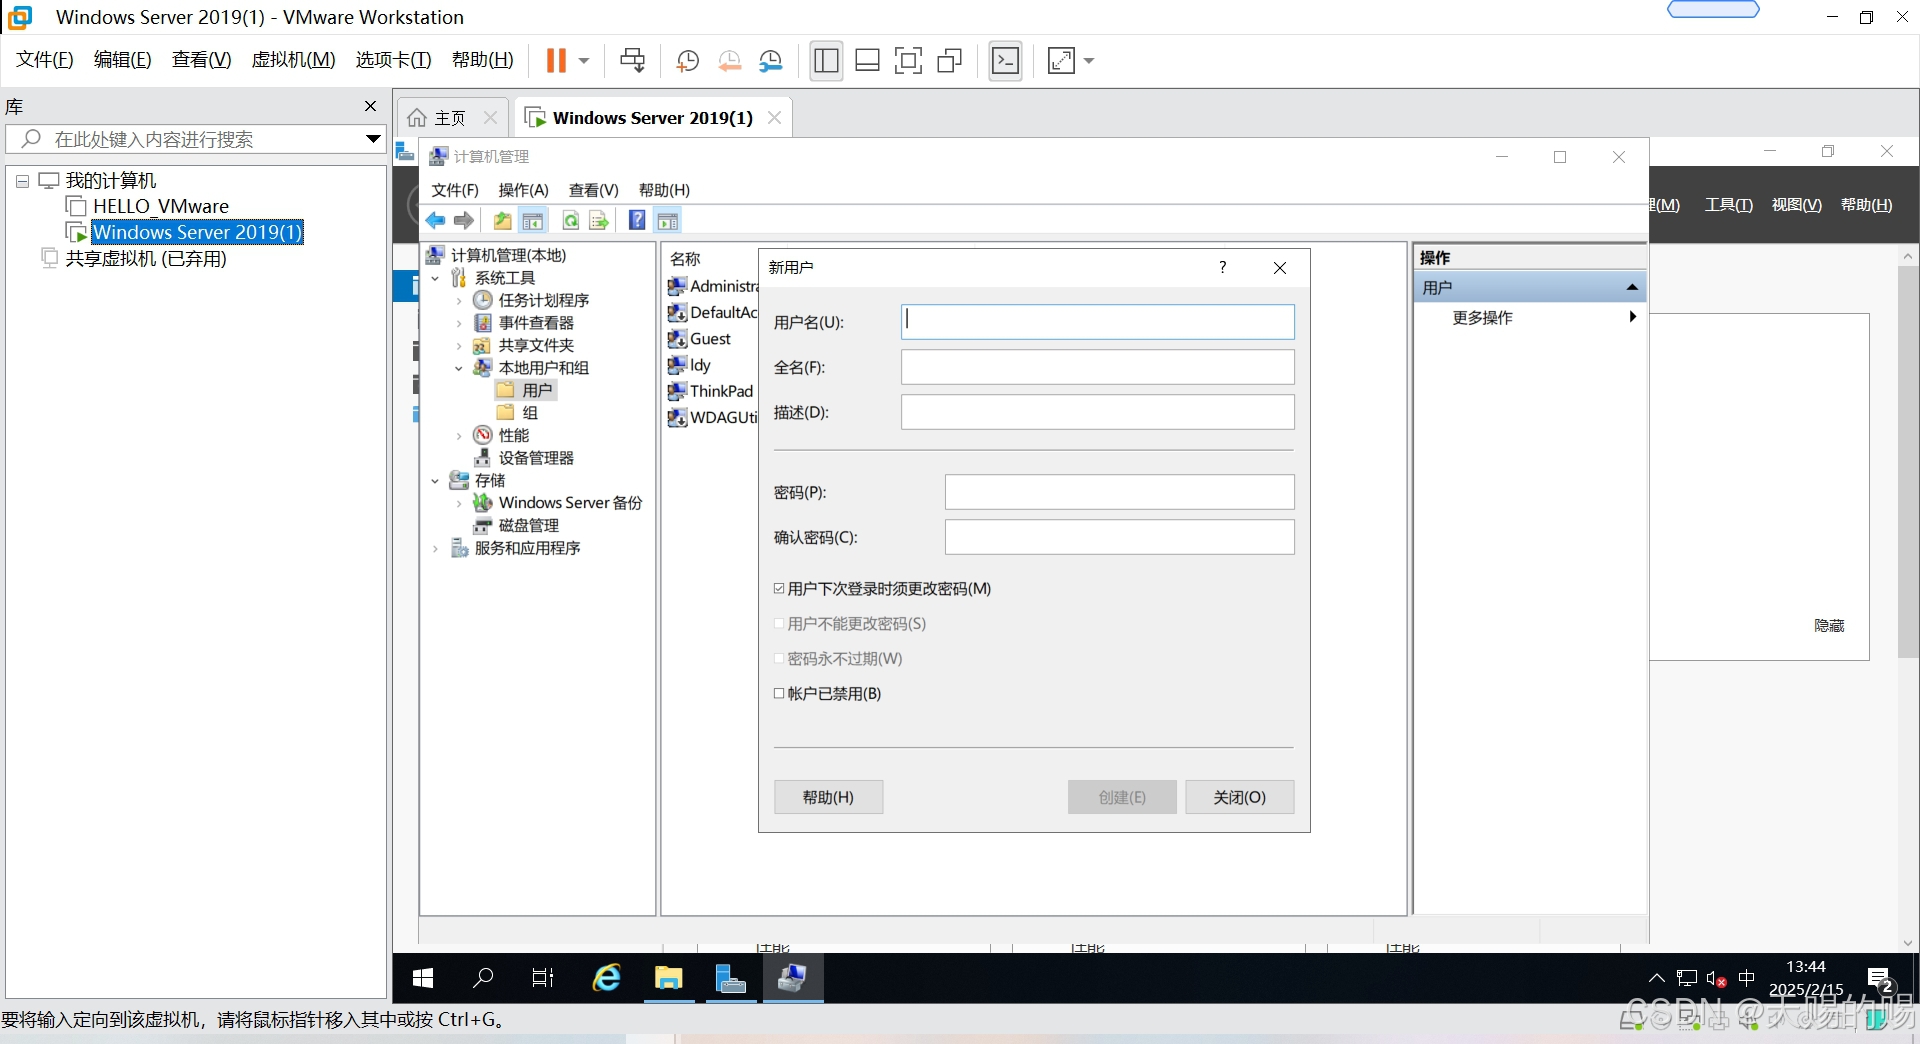Image resolution: width=1920 pixels, height=1044 pixels.
Task: Collapse the 我的计算机 node in the library
Action: pyautogui.click(x=22, y=181)
